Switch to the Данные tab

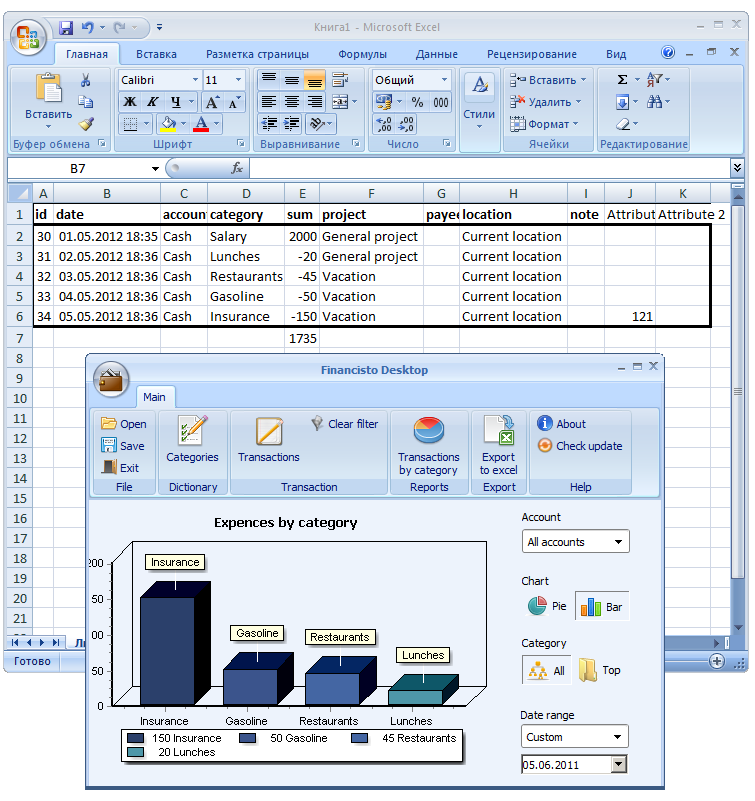tap(437, 54)
